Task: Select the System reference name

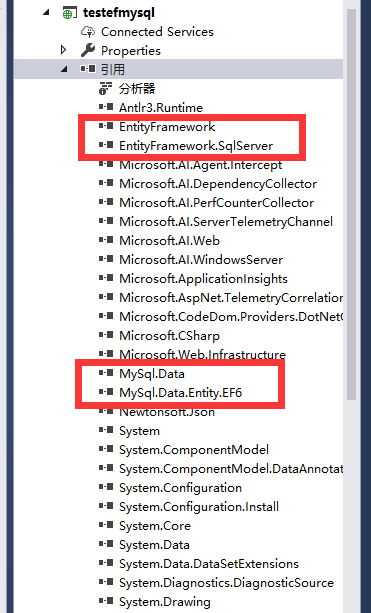Action: [139, 431]
